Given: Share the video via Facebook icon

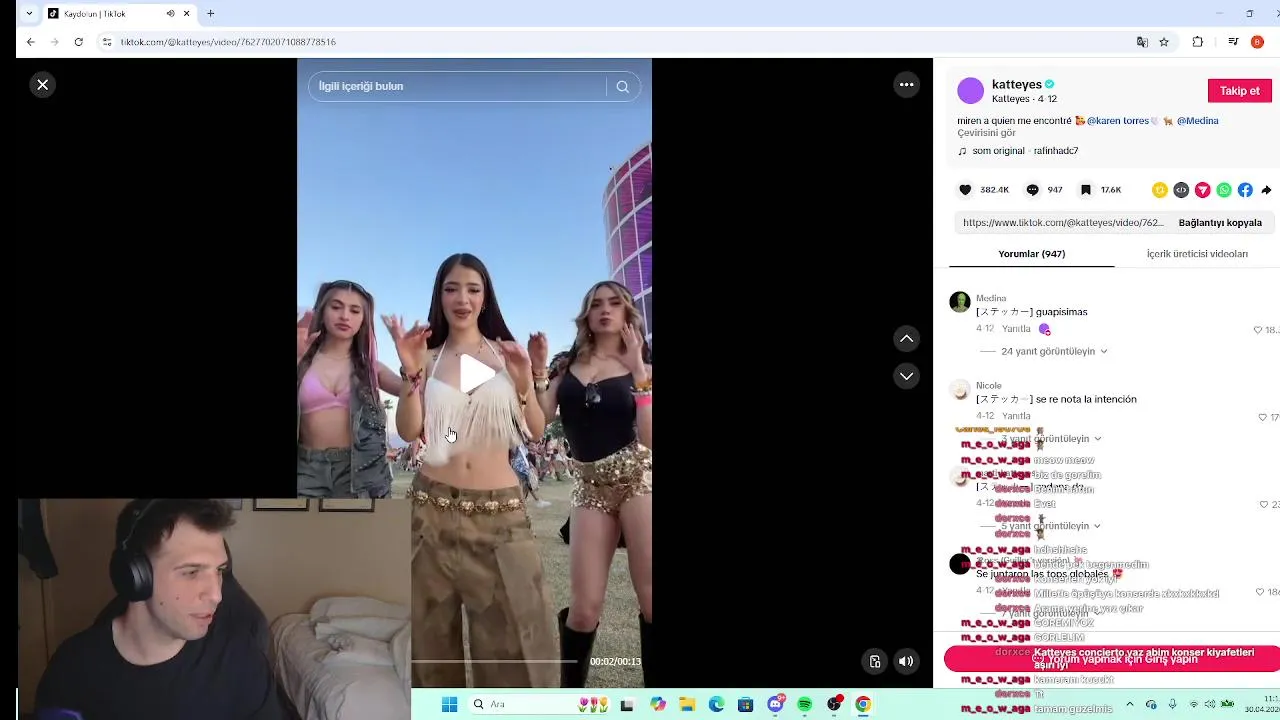Looking at the screenshot, I should 1245,190.
